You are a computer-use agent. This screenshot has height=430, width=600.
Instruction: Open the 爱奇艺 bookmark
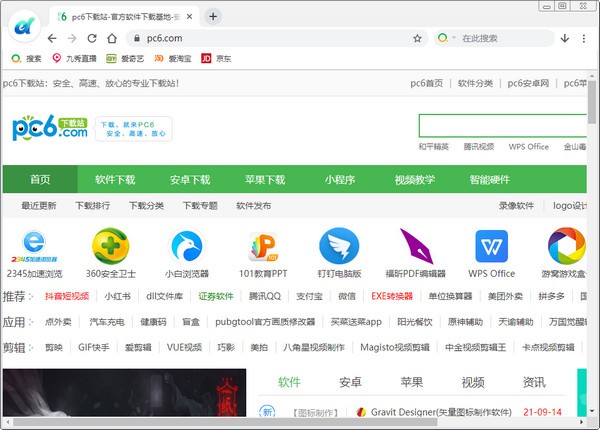125,59
